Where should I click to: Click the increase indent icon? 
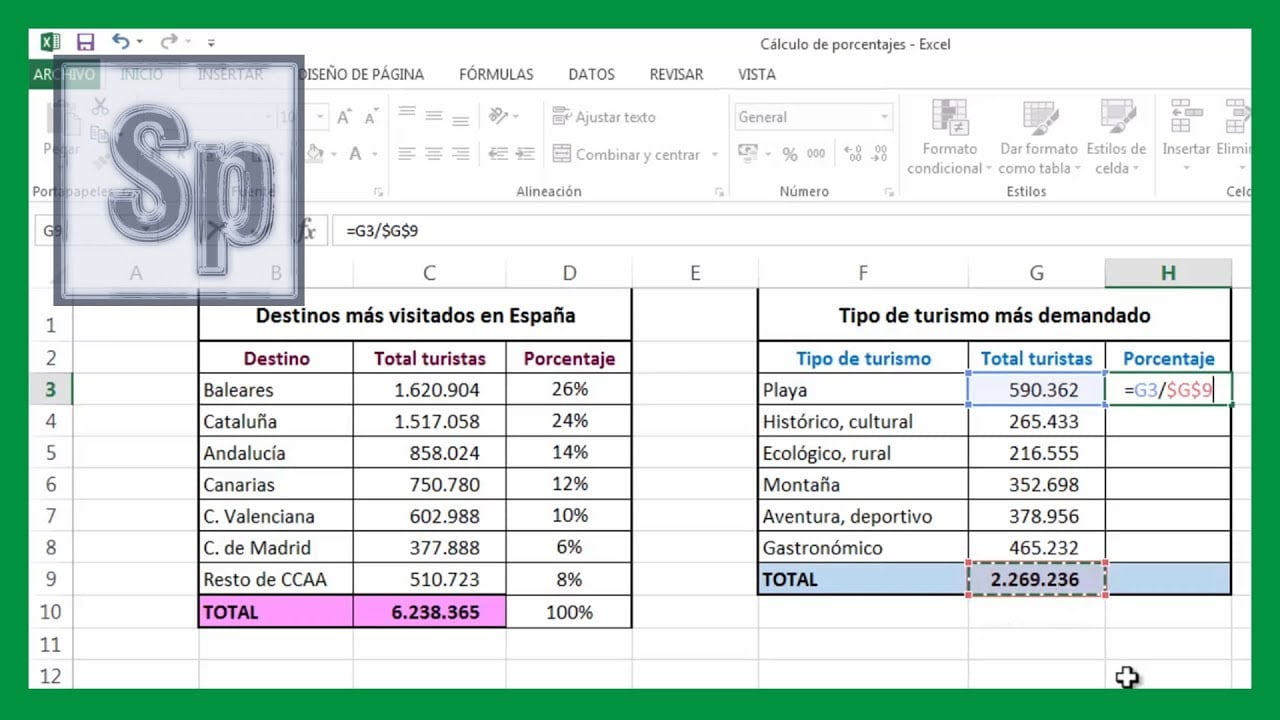click(x=524, y=154)
